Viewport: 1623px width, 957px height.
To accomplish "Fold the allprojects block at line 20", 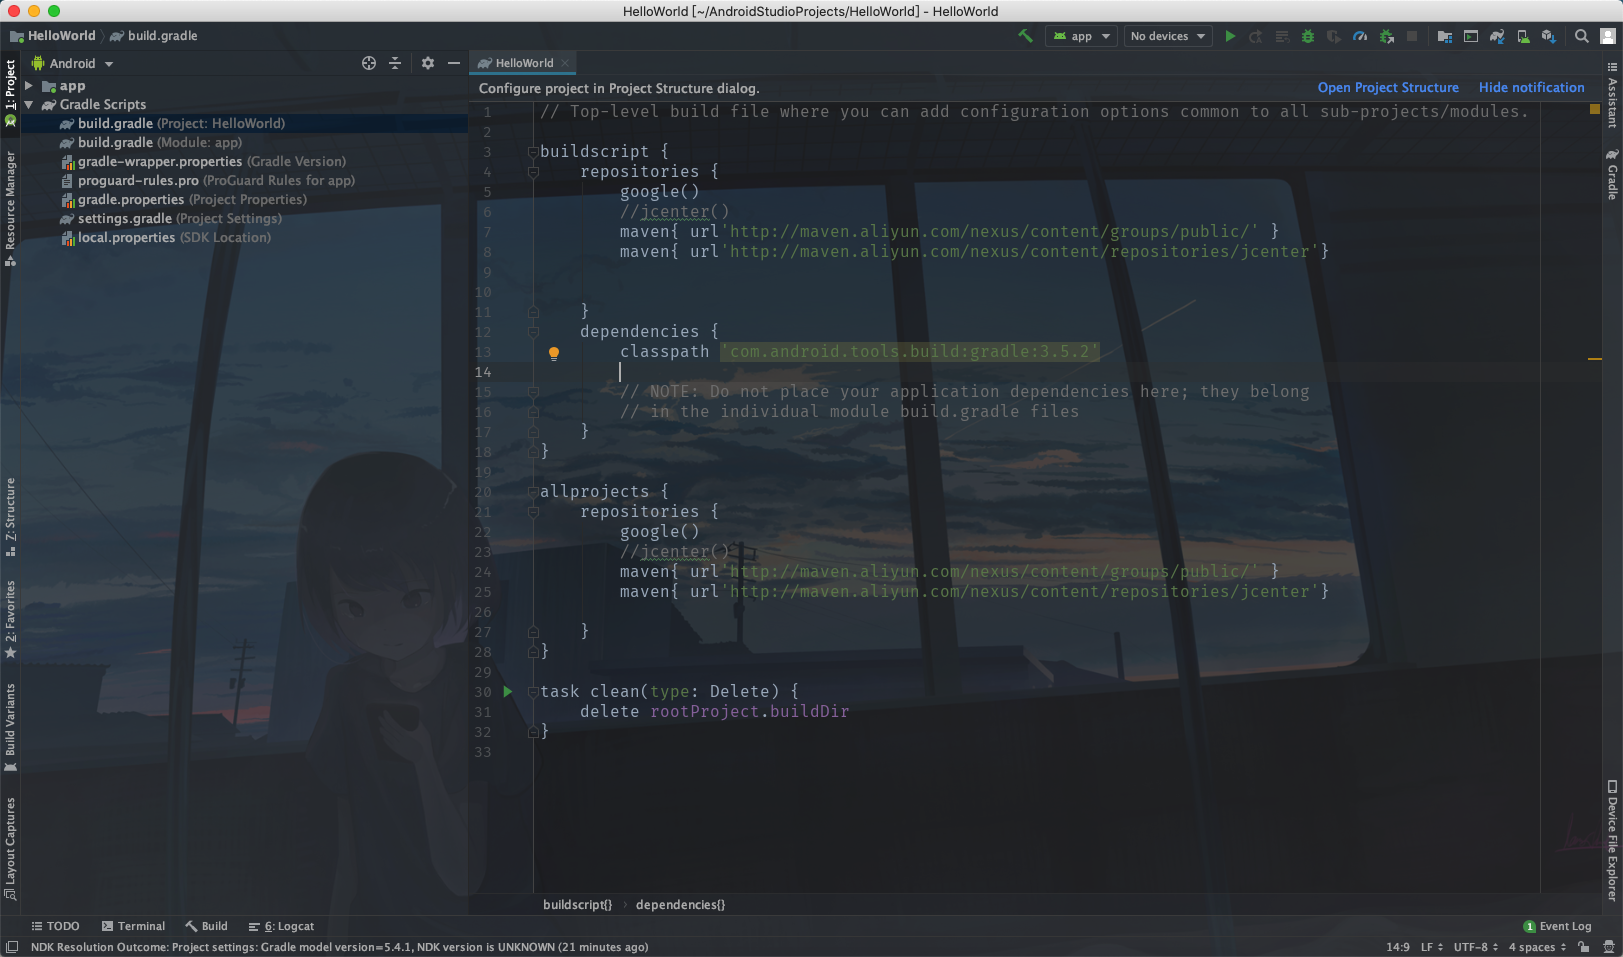I will [x=533, y=492].
